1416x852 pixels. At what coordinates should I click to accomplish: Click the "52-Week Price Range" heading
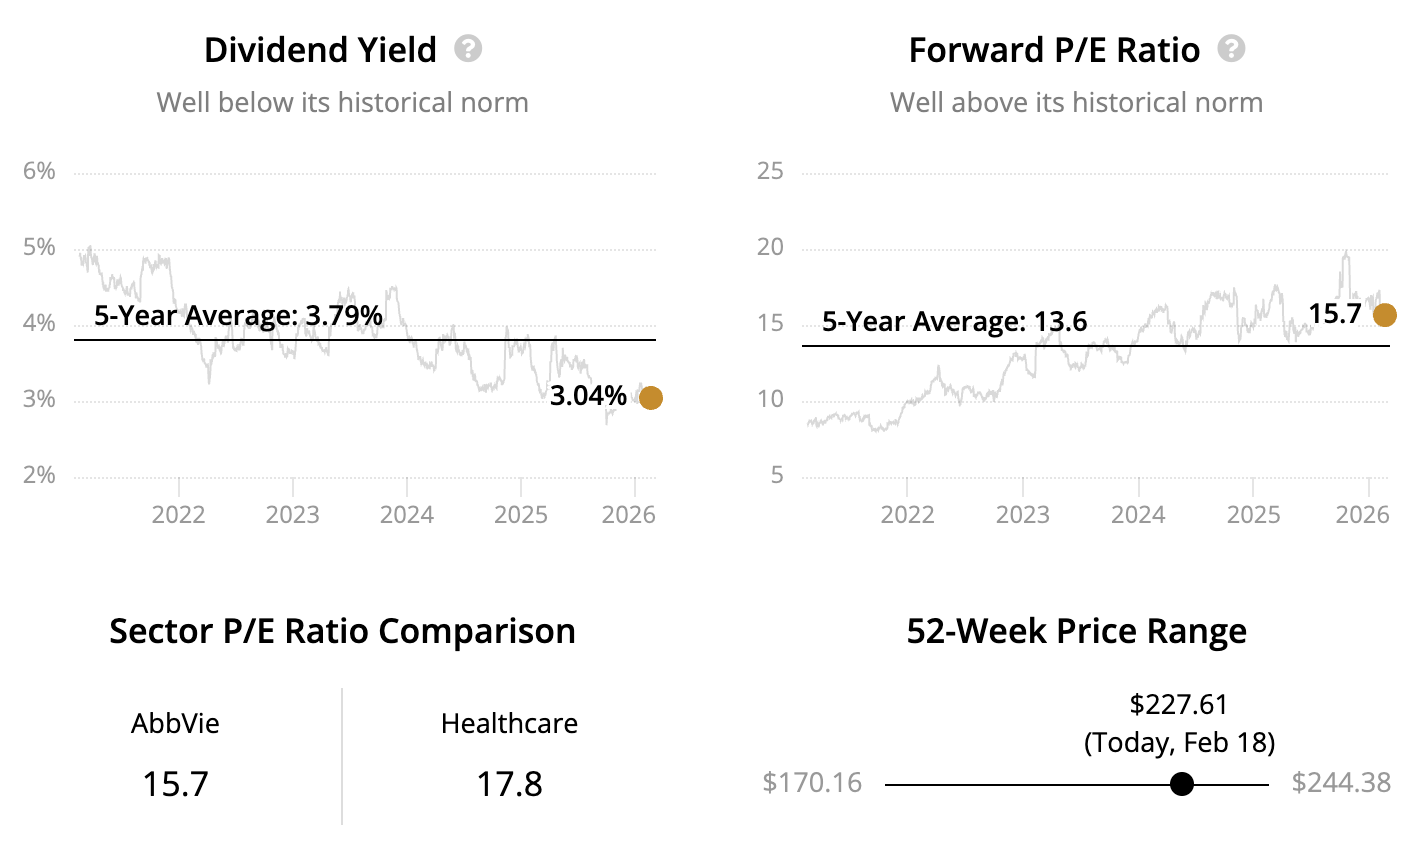[1076, 632]
